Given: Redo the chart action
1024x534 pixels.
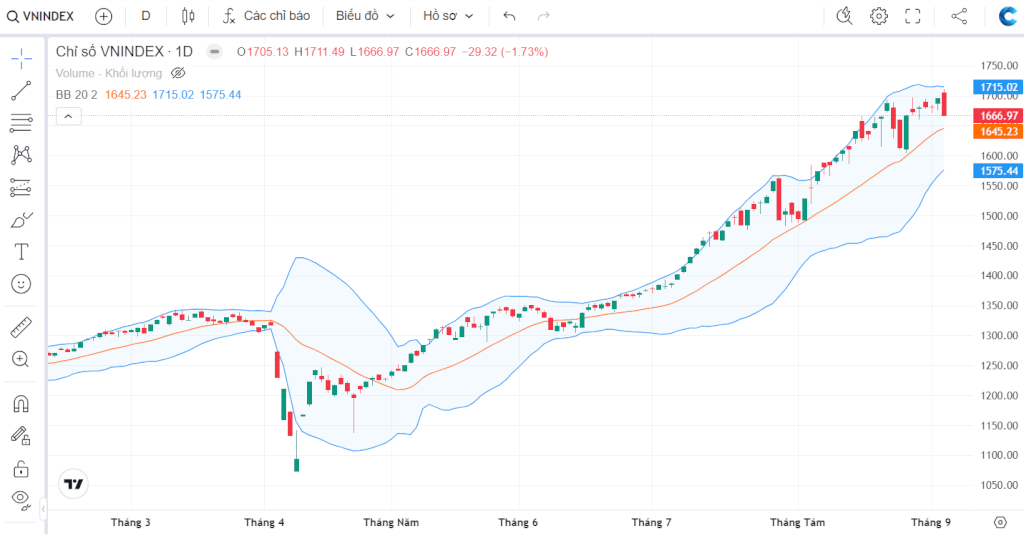Looking at the screenshot, I should pos(543,16).
